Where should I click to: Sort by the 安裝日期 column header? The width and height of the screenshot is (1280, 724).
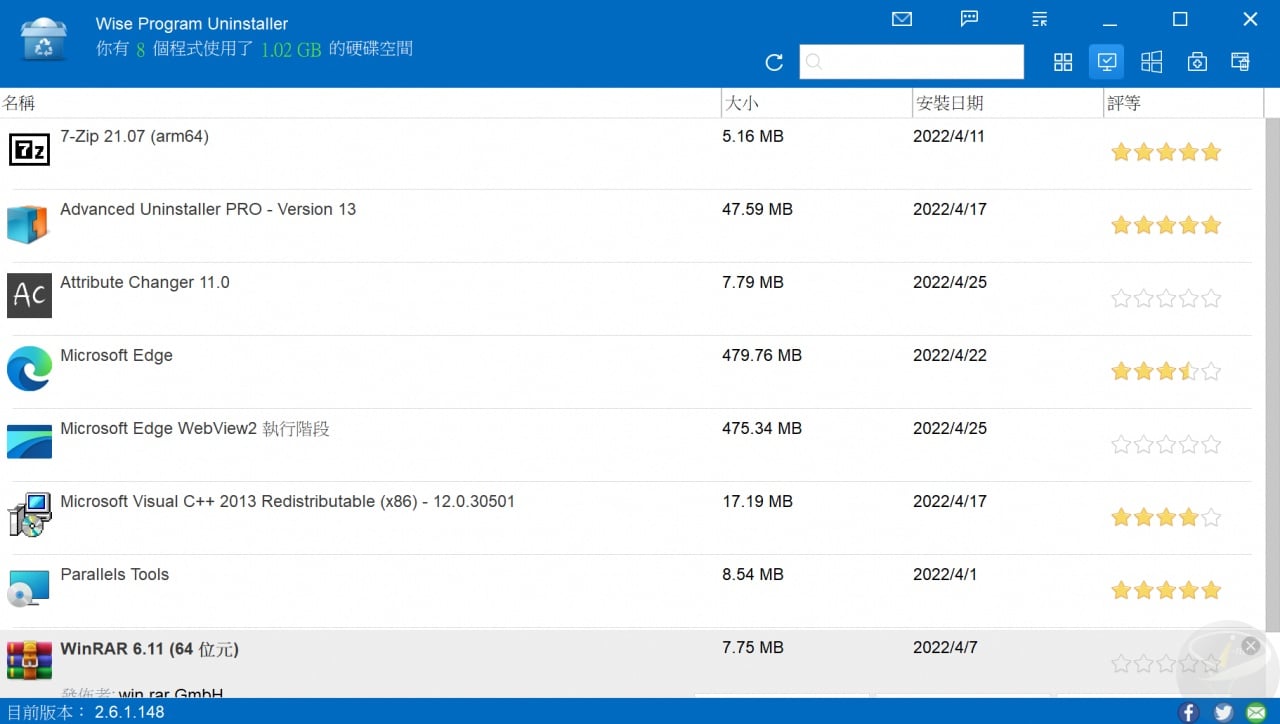pos(948,102)
